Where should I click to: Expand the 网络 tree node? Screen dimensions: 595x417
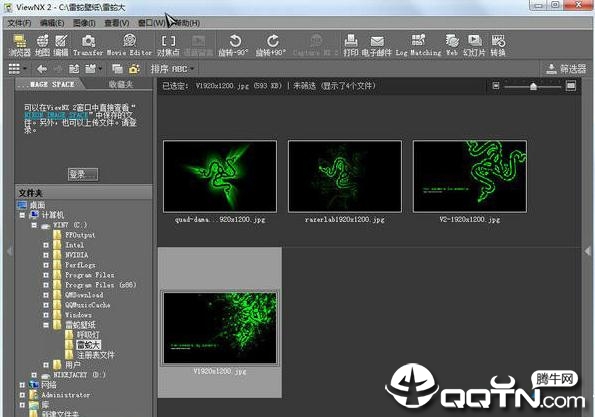click(x=22, y=385)
